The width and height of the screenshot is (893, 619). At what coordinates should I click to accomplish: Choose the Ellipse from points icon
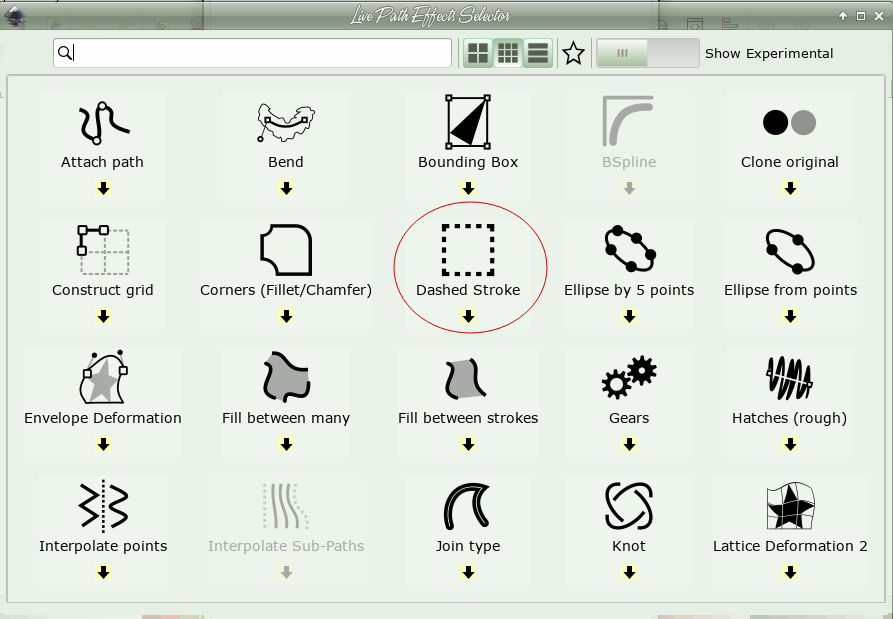click(x=790, y=251)
